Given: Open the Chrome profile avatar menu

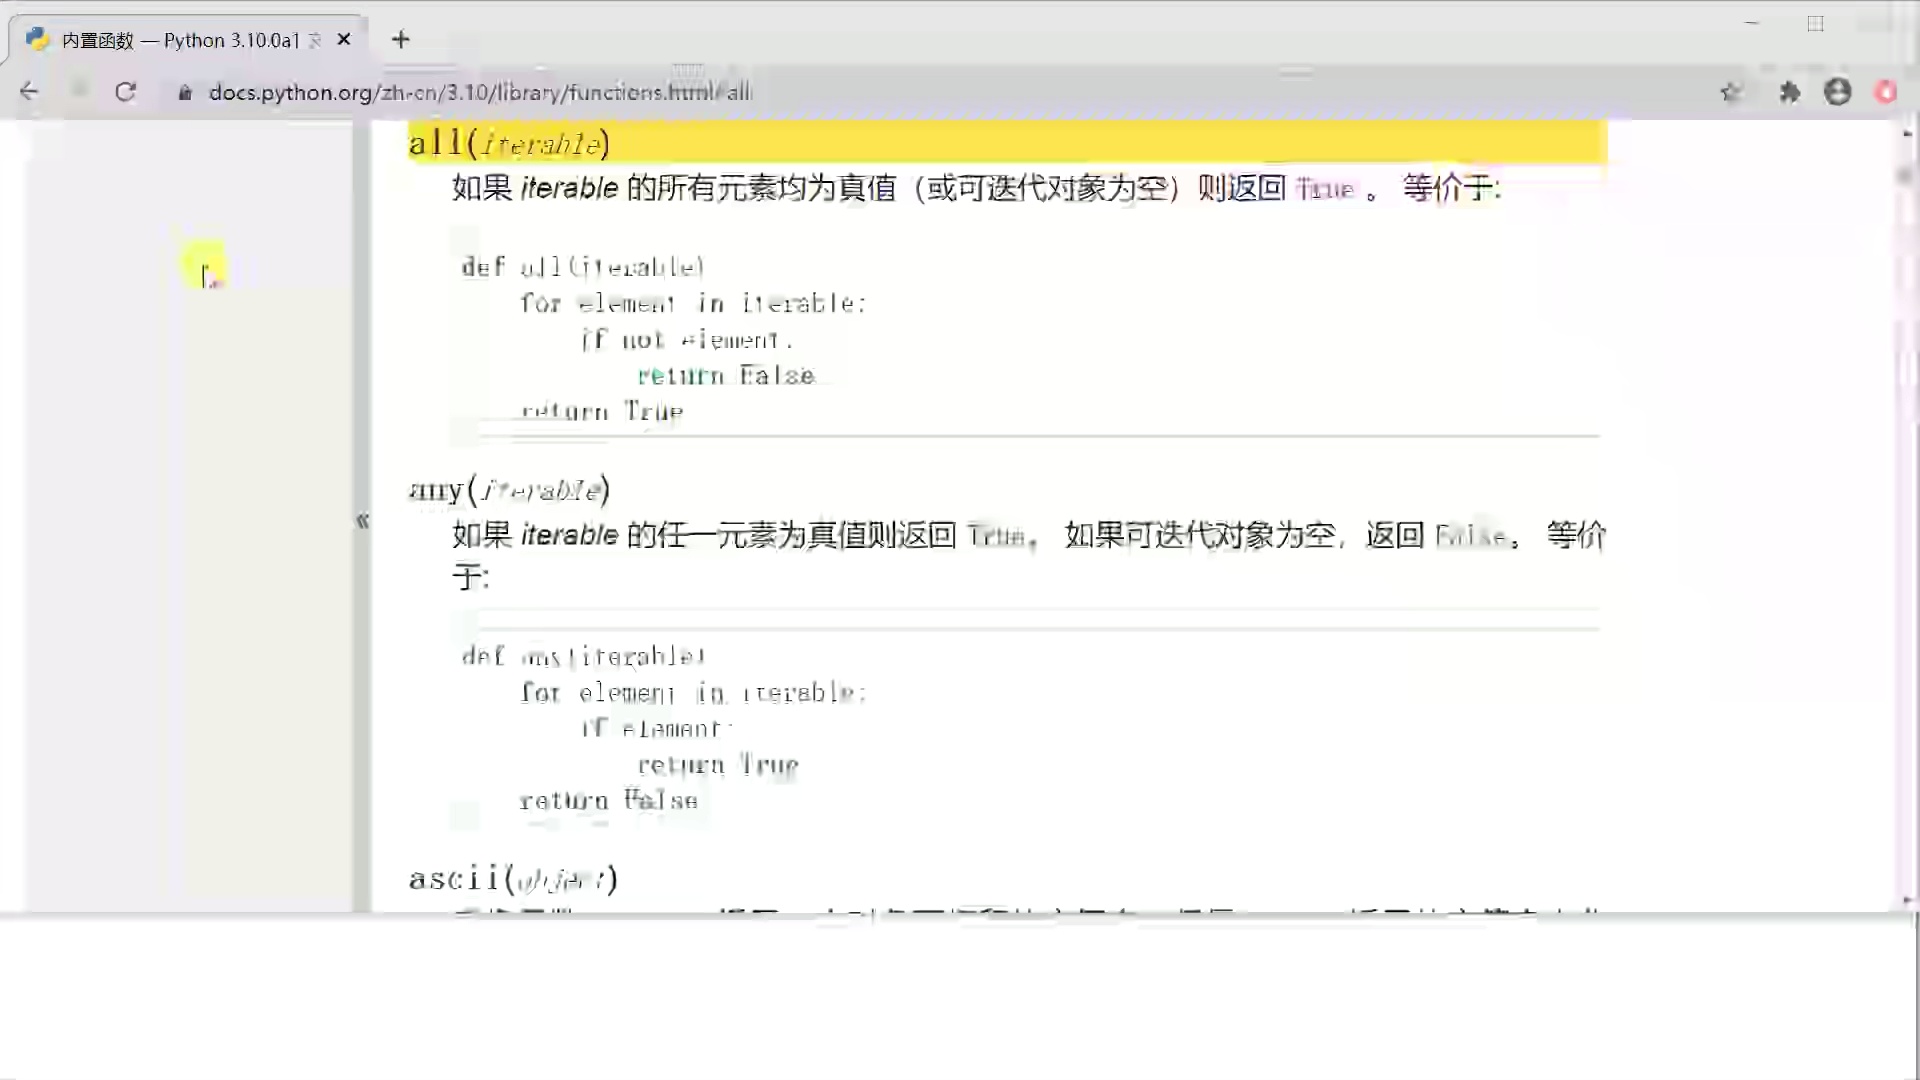Looking at the screenshot, I should [x=1838, y=91].
